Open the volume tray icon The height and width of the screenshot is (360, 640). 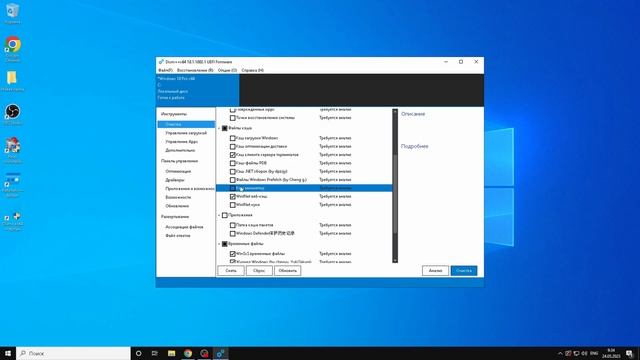pyautogui.click(x=584, y=353)
